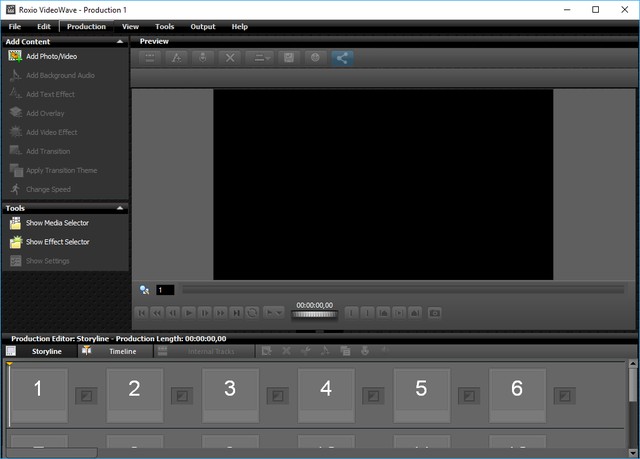Click the Add Photo/Video icon

[x=15, y=56]
